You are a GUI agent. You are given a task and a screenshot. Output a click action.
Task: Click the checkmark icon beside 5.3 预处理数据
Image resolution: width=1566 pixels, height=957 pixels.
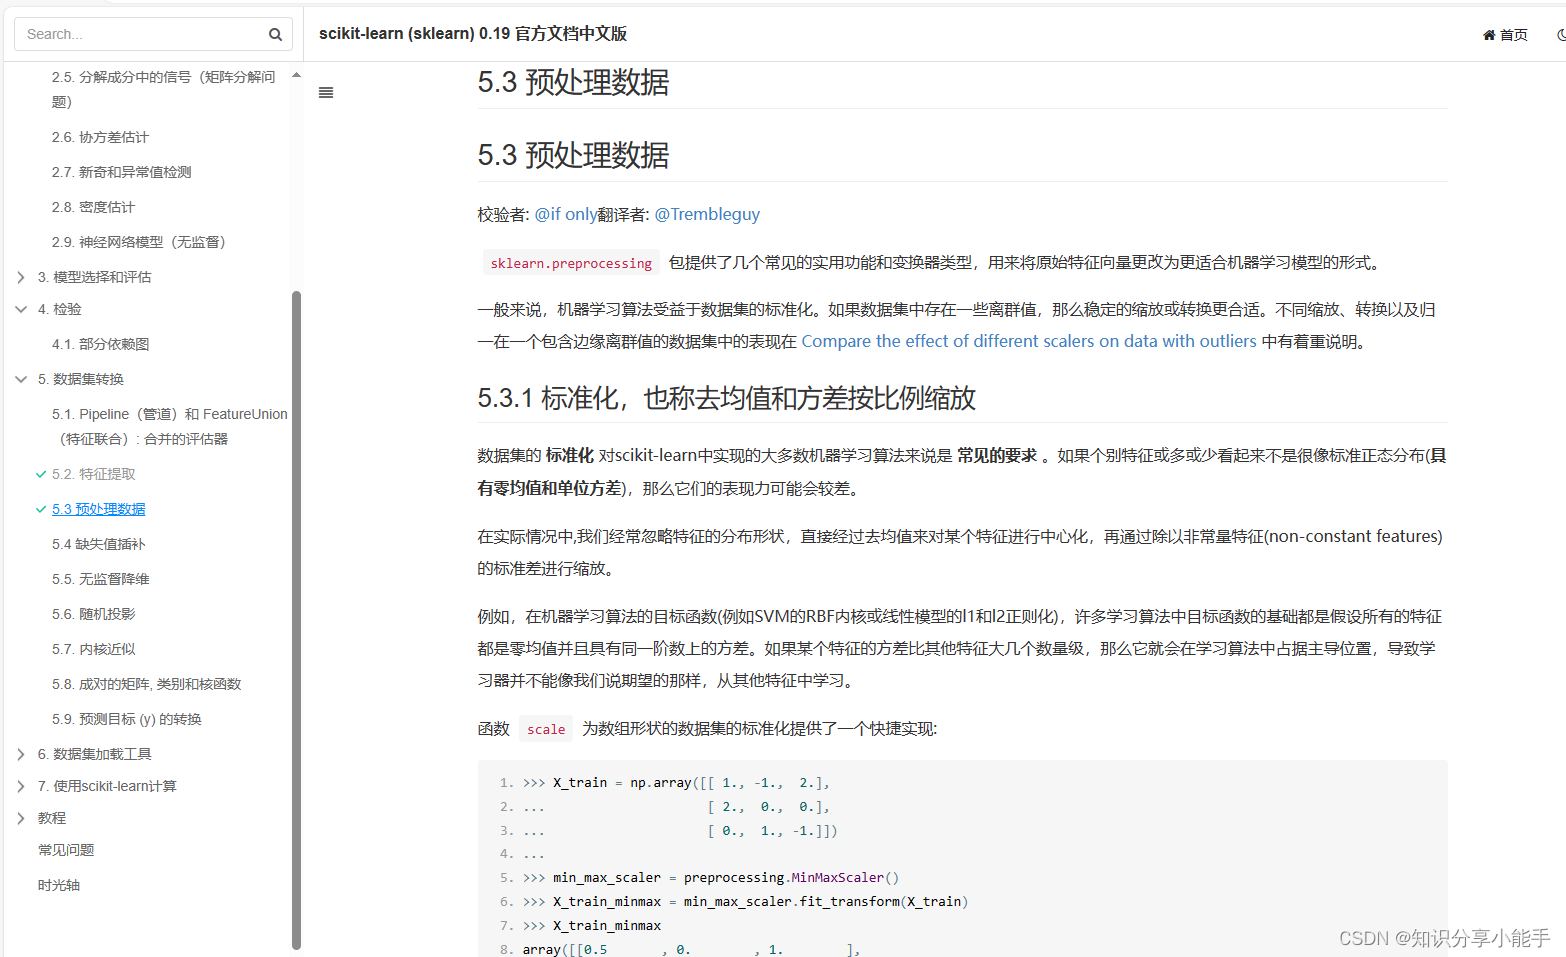[41, 509]
